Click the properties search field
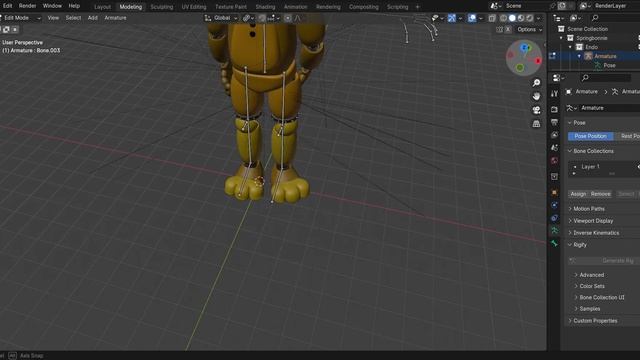Screen dimensions: 640x360 pos(606,78)
